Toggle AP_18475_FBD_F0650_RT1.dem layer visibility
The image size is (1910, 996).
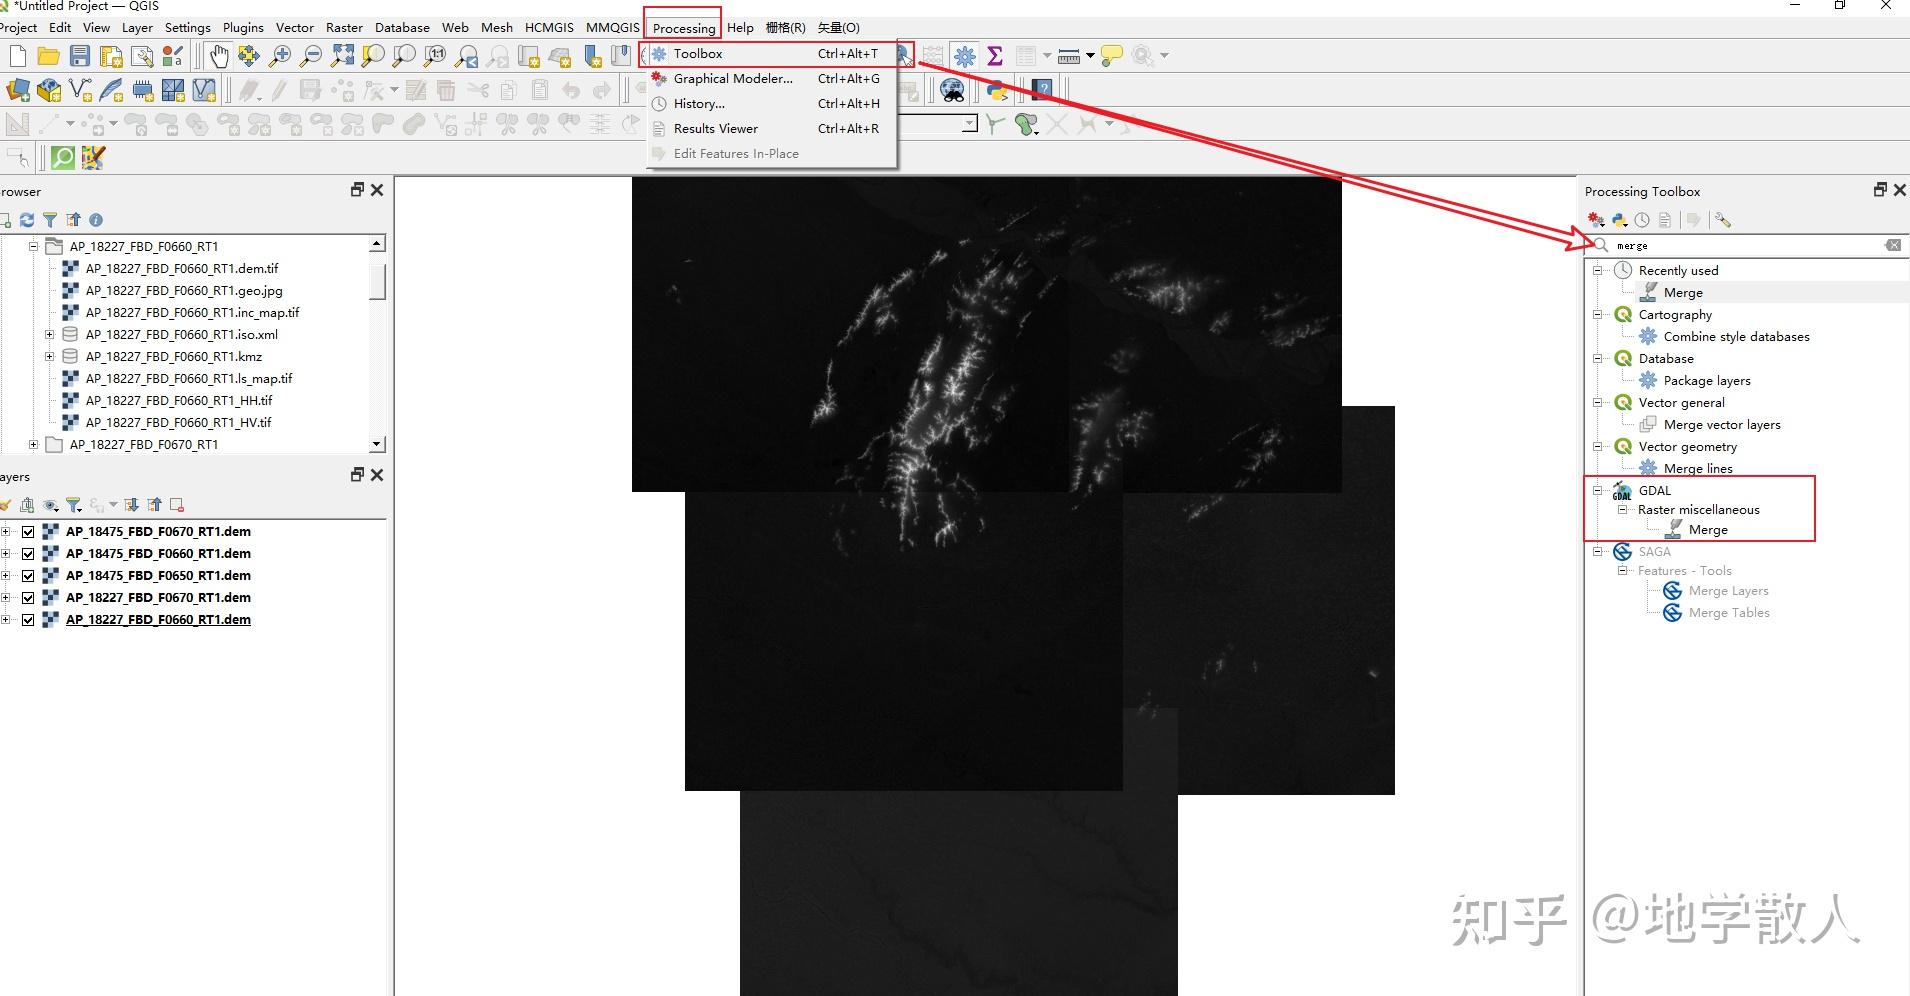coord(28,575)
